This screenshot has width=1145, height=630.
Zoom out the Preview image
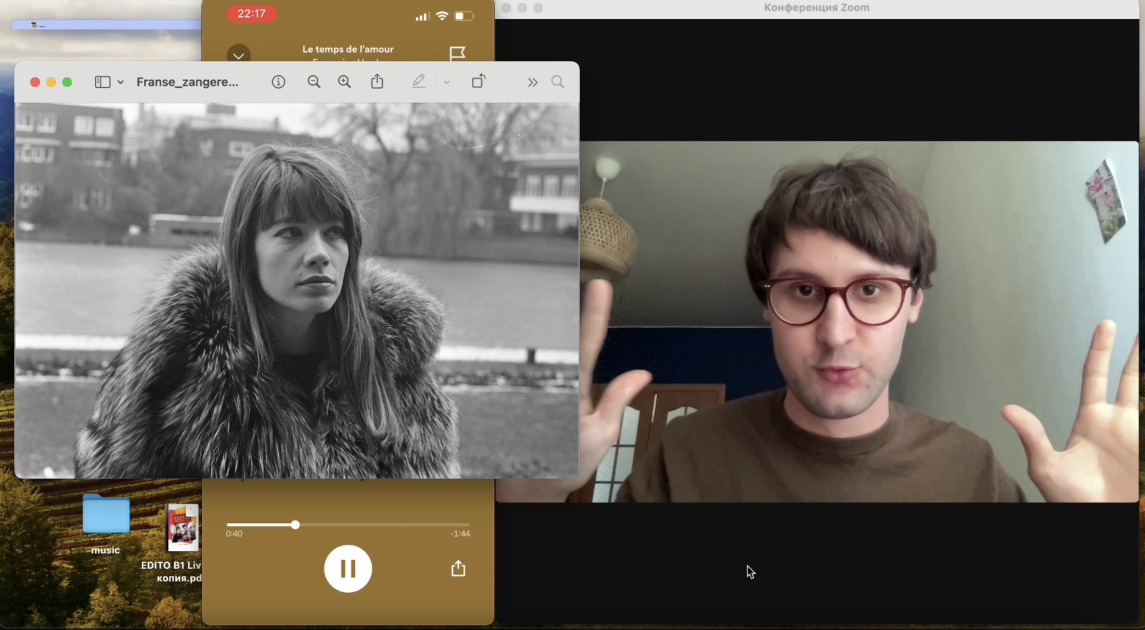[314, 82]
